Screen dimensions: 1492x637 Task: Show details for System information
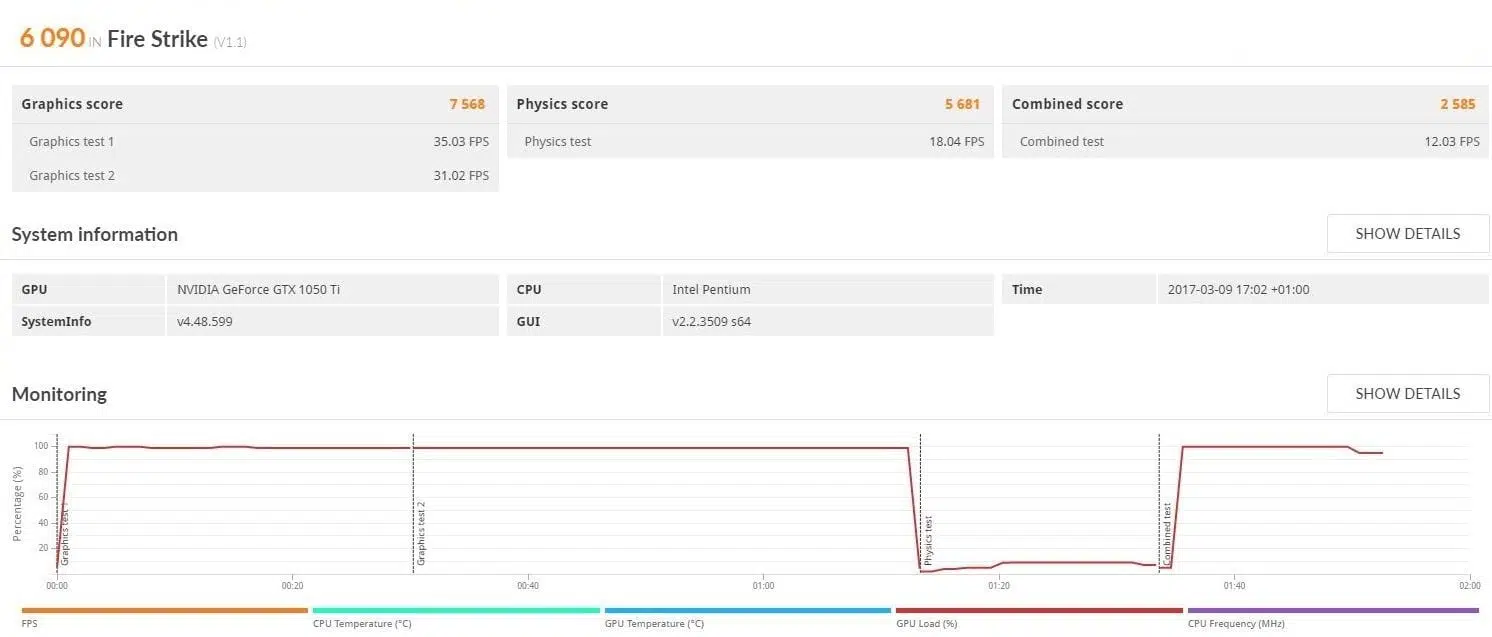[x=1408, y=234]
